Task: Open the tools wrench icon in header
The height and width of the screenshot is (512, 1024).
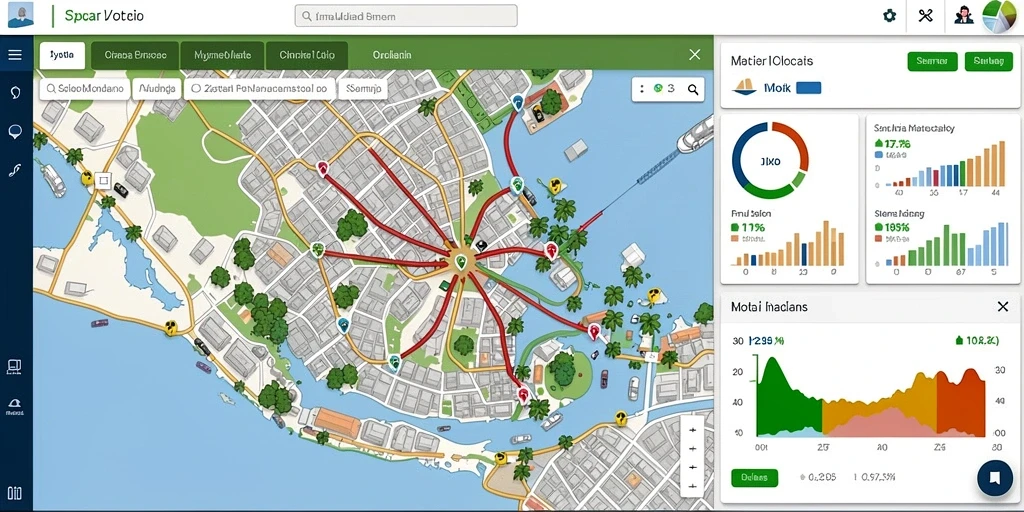Action: pos(925,16)
